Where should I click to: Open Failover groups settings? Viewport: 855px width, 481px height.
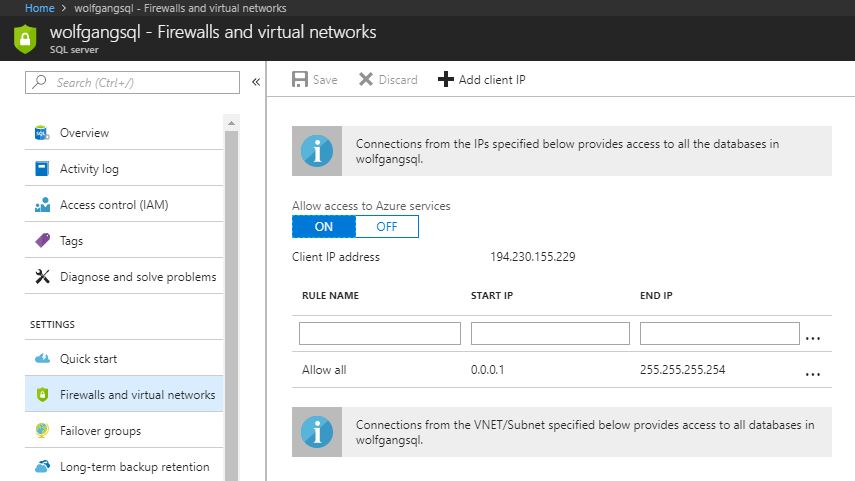point(124,430)
